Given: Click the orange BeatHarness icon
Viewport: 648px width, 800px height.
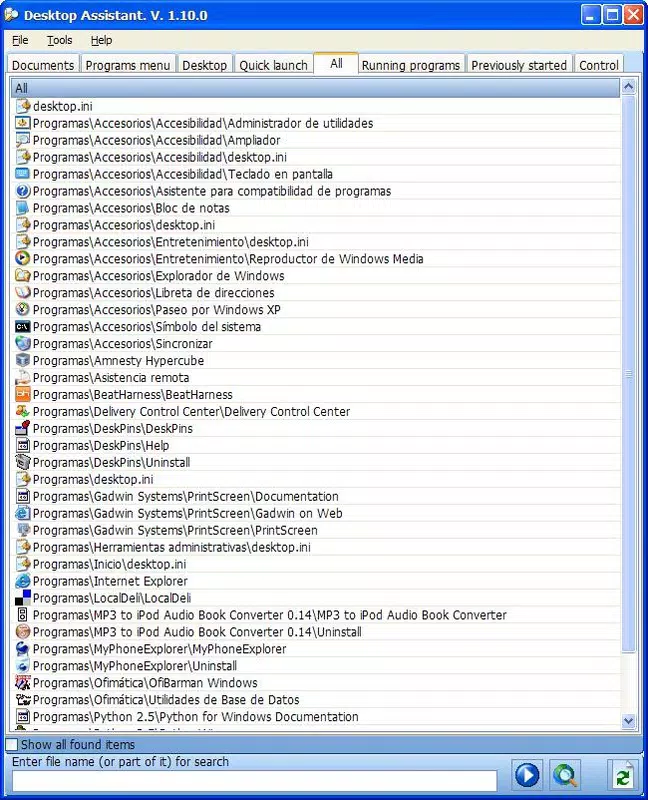Looking at the screenshot, I should click(x=22, y=394).
